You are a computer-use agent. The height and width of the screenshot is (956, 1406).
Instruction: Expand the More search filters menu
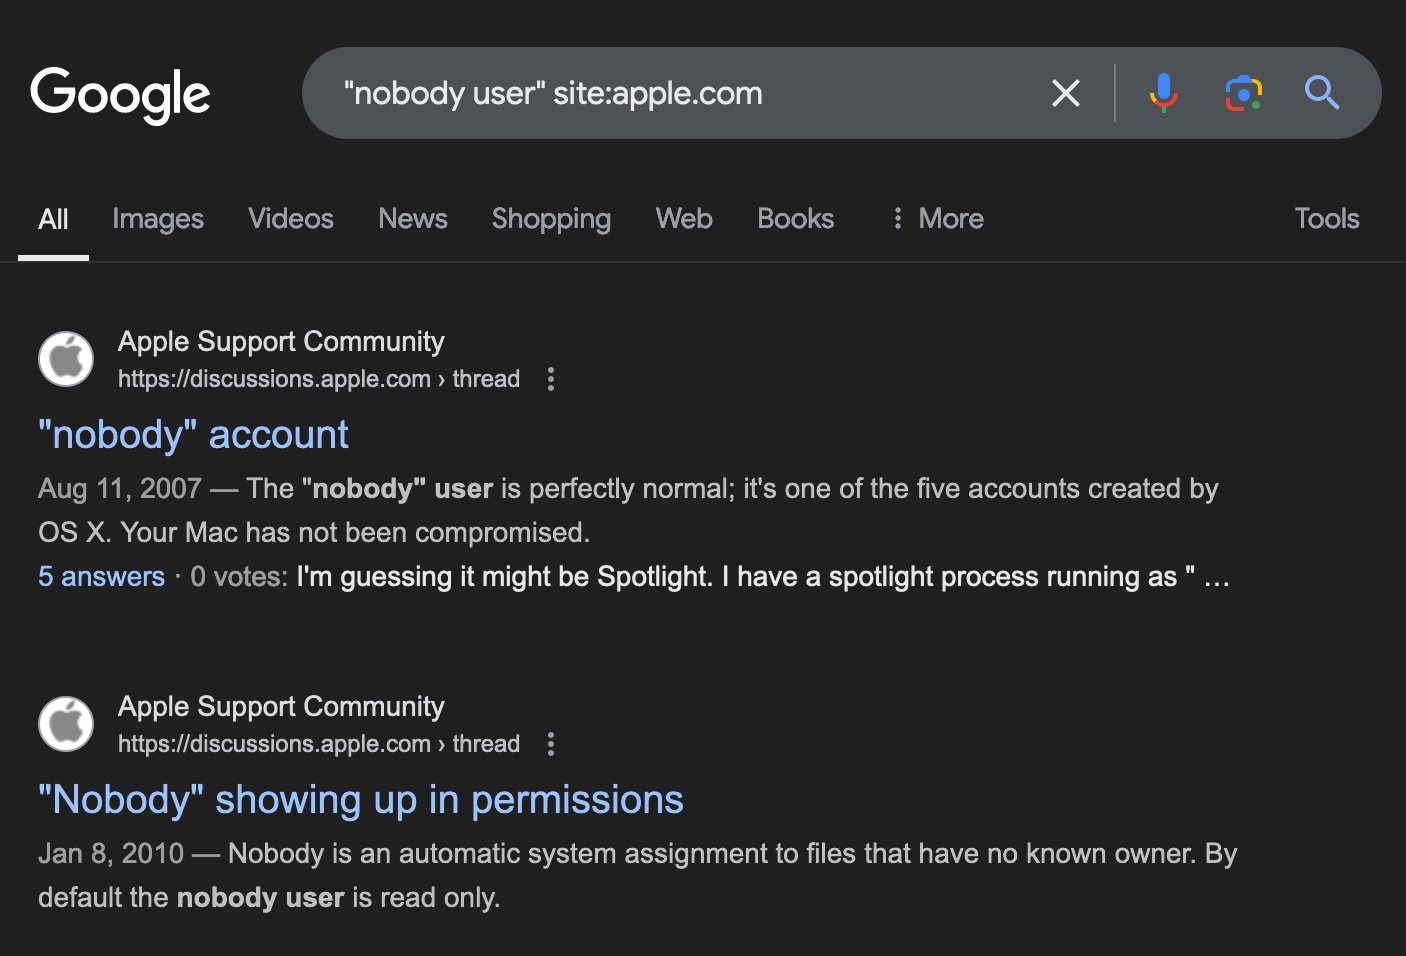(937, 219)
